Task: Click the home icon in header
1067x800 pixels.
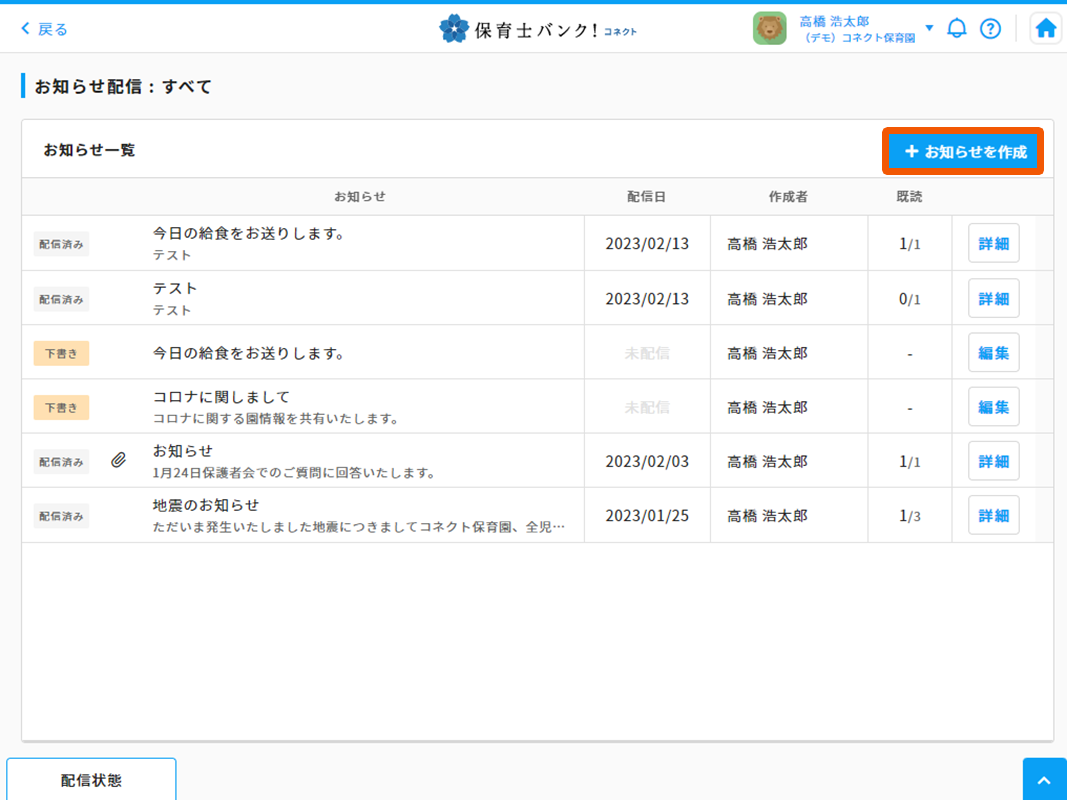Action: (x=1046, y=28)
